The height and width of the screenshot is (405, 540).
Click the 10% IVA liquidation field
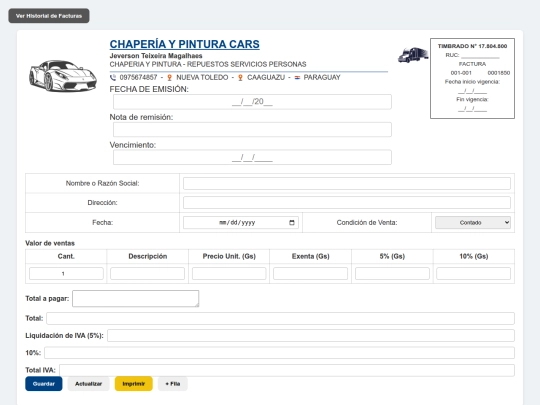tap(279, 353)
